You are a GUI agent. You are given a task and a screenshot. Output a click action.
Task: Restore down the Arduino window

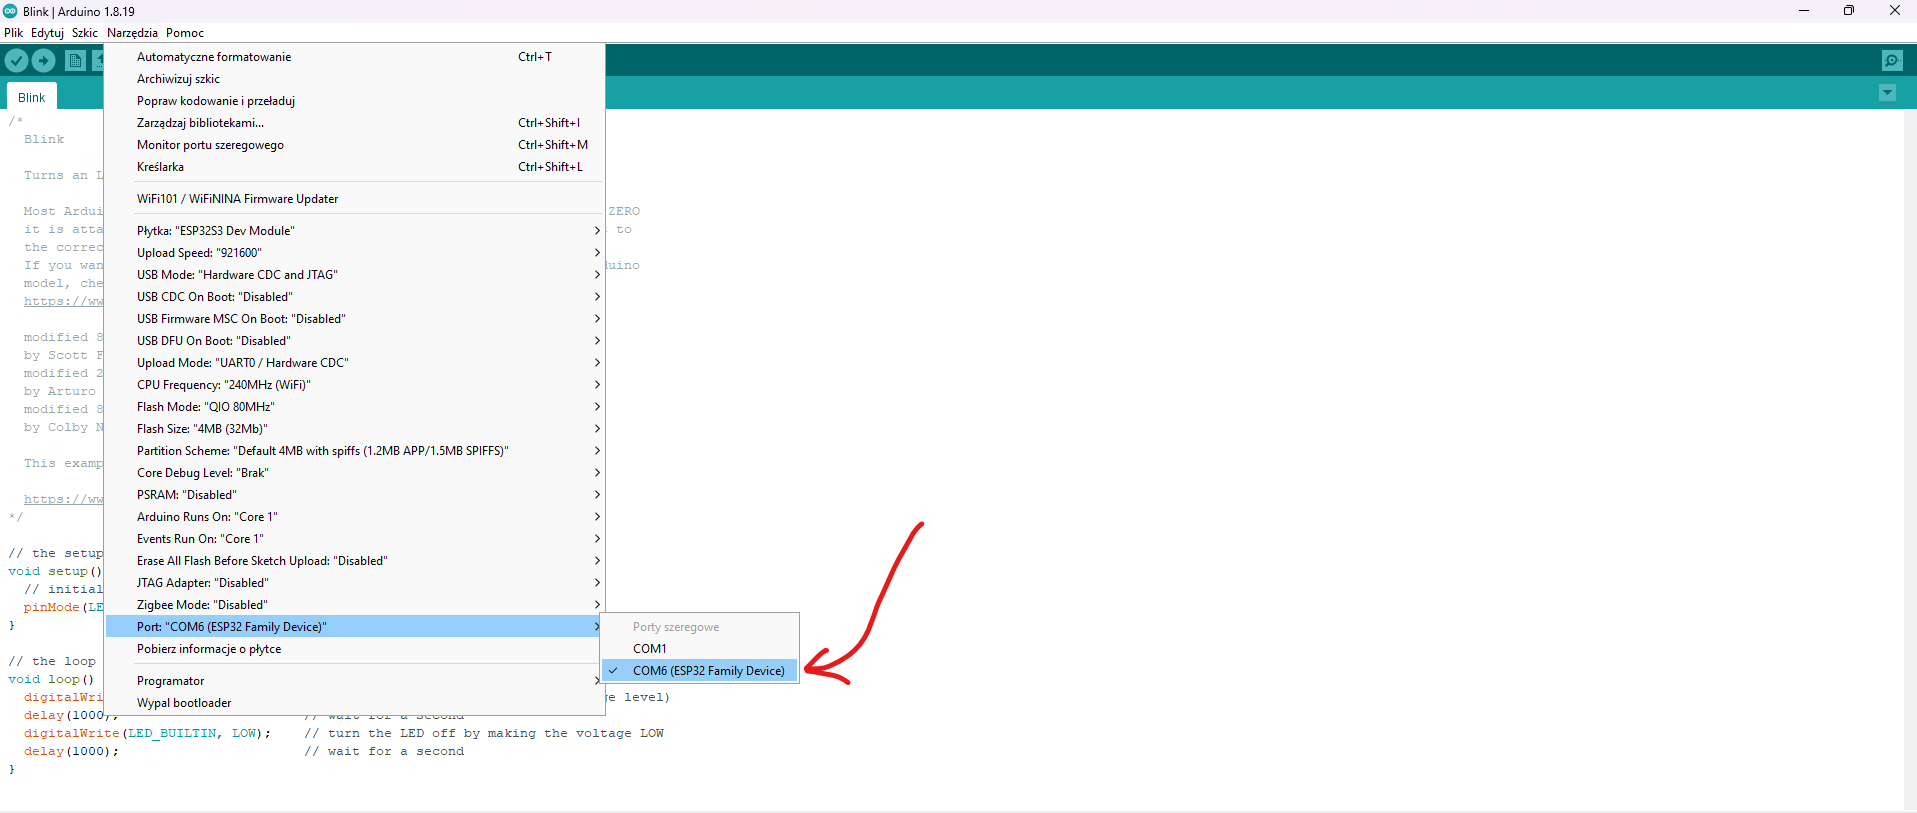(1849, 11)
